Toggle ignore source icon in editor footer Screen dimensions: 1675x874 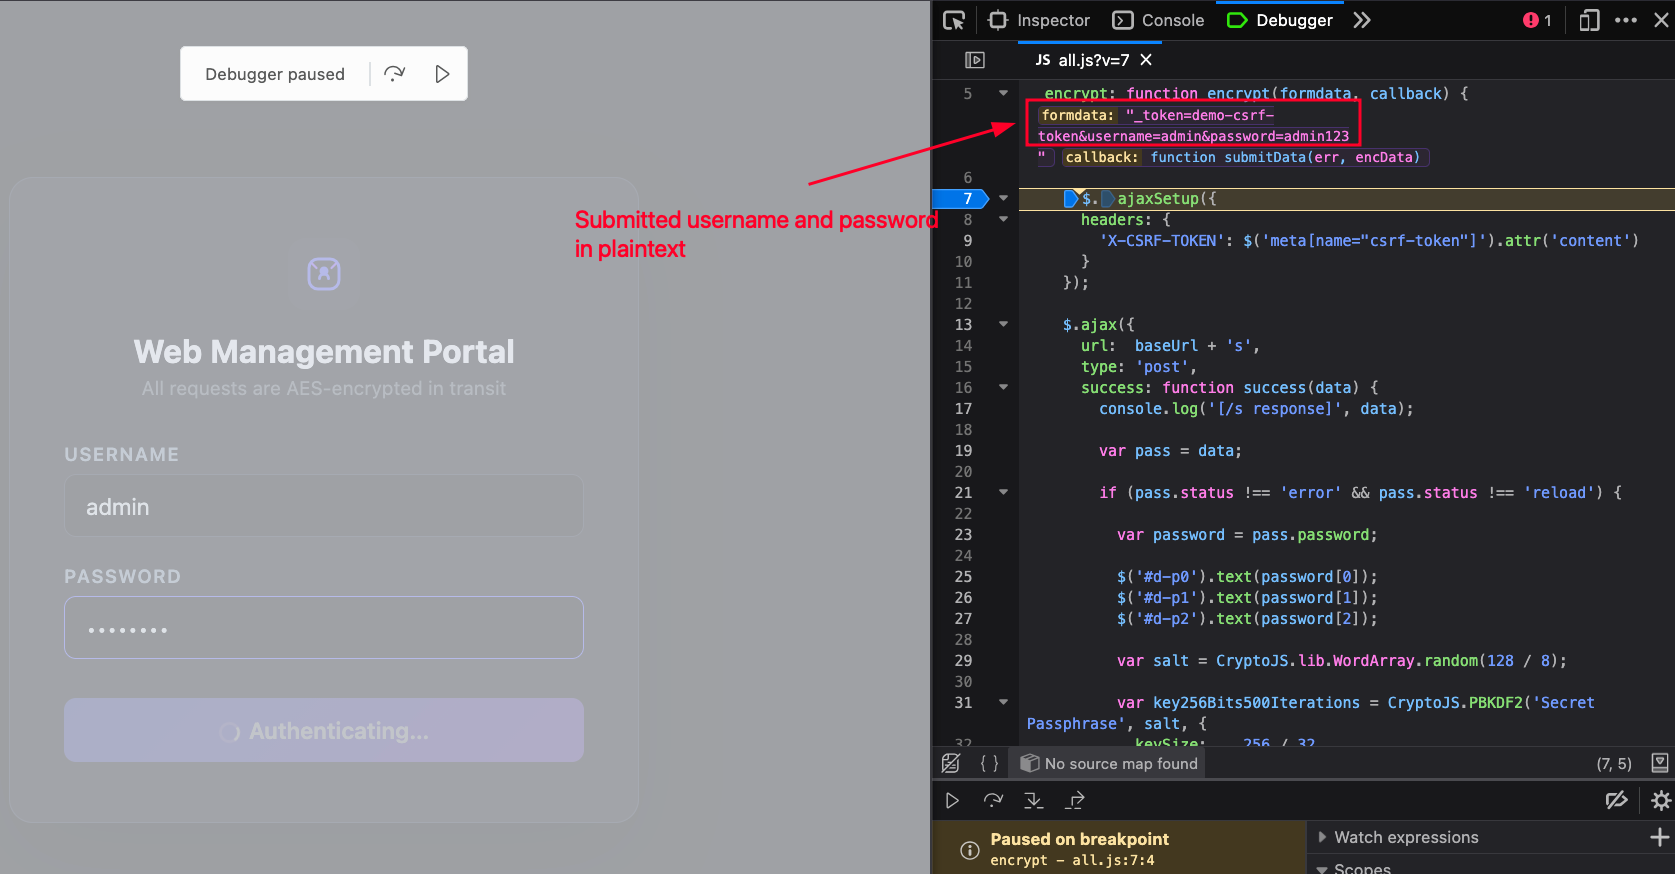(951, 763)
